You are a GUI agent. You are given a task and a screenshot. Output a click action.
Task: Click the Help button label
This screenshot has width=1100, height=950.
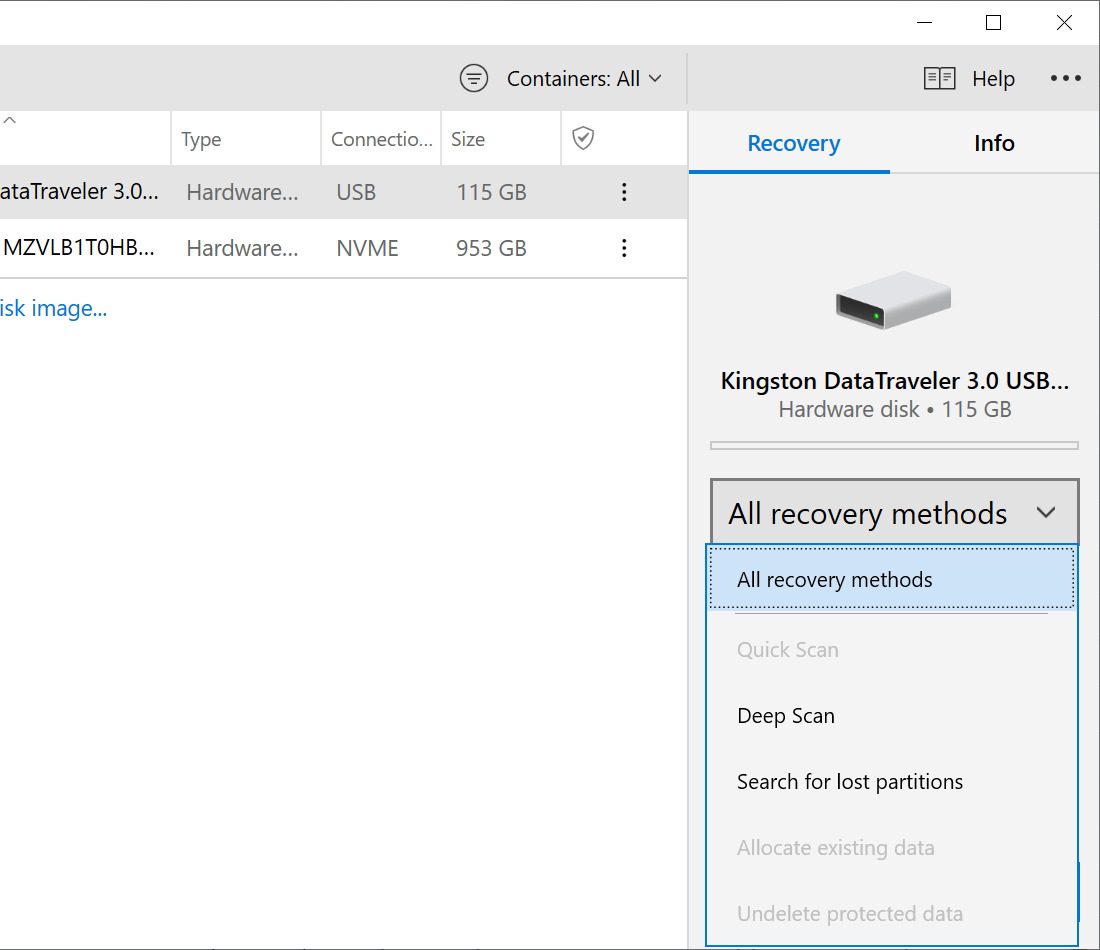pyautogui.click(x=993, y=79)
